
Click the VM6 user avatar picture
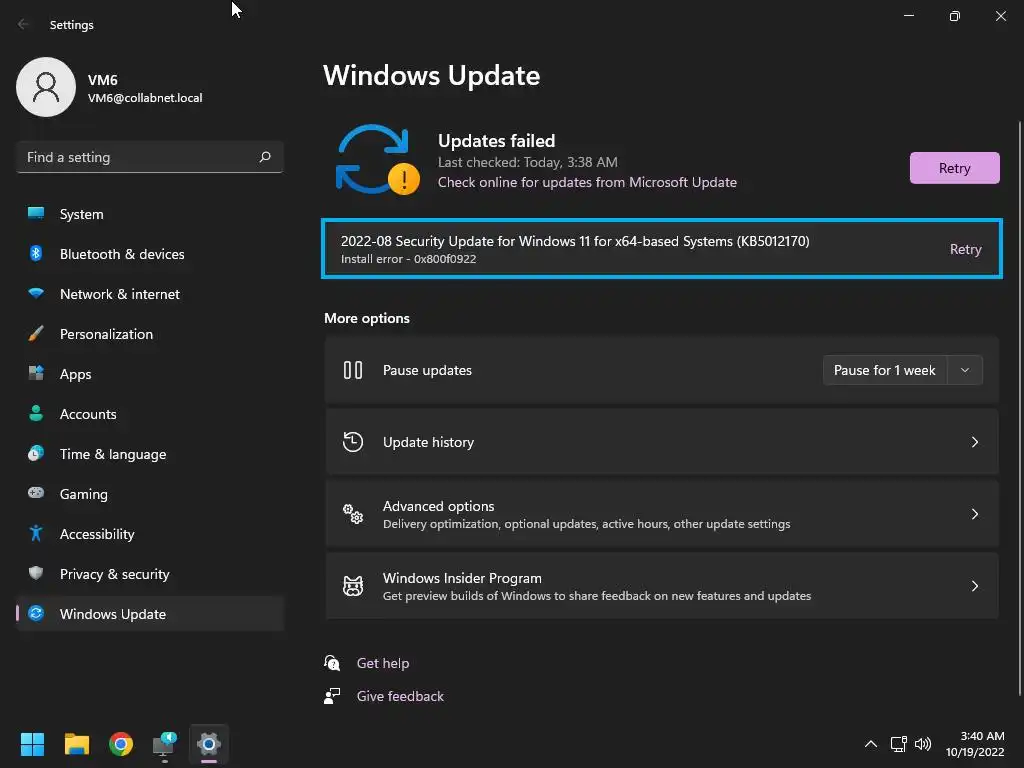click(46, 87)
